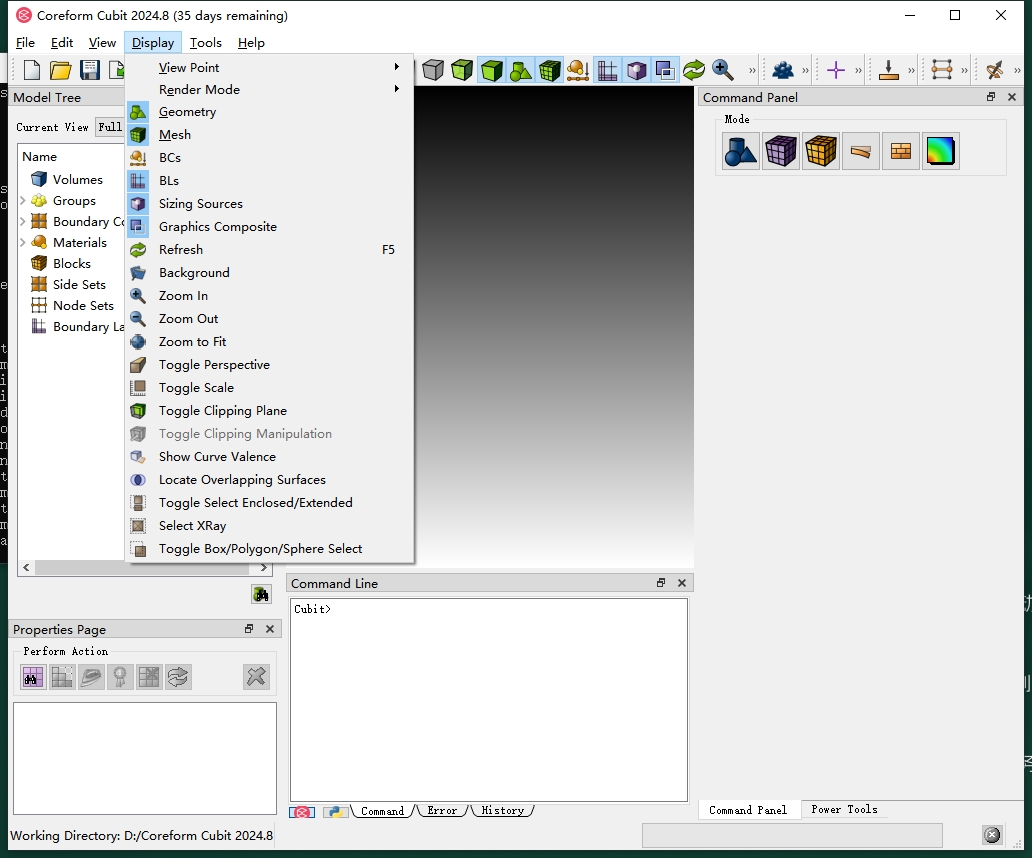This screenshot has height=858, width=1032.
Task: Click Model Tree scroll left arrow
Action: [26, 567]
